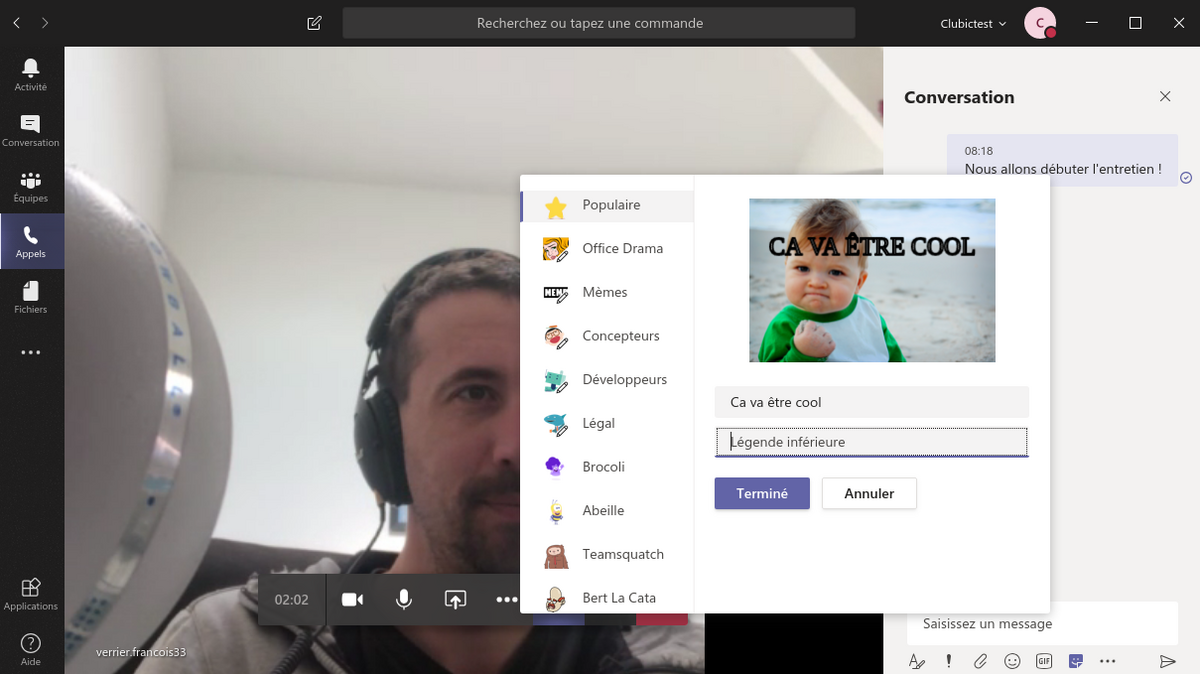The height and width of the screenshot is (674, 1200).
Task: Edit the top caption field
Action: point(872,402)
